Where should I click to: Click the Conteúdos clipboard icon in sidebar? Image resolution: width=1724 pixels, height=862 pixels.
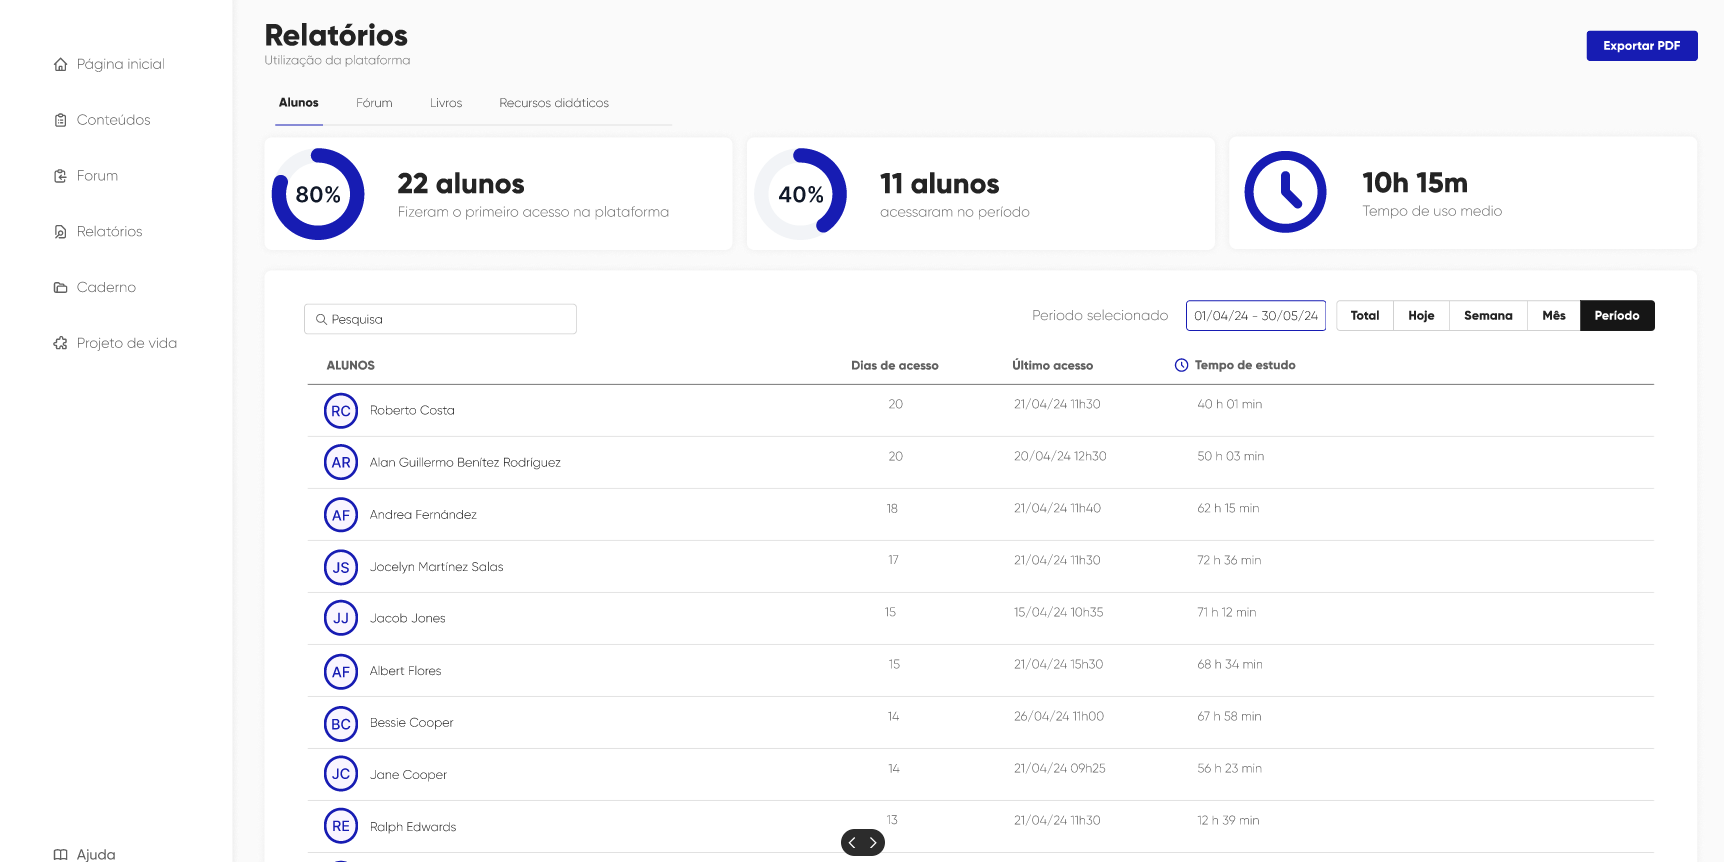[x=60, y=120]
